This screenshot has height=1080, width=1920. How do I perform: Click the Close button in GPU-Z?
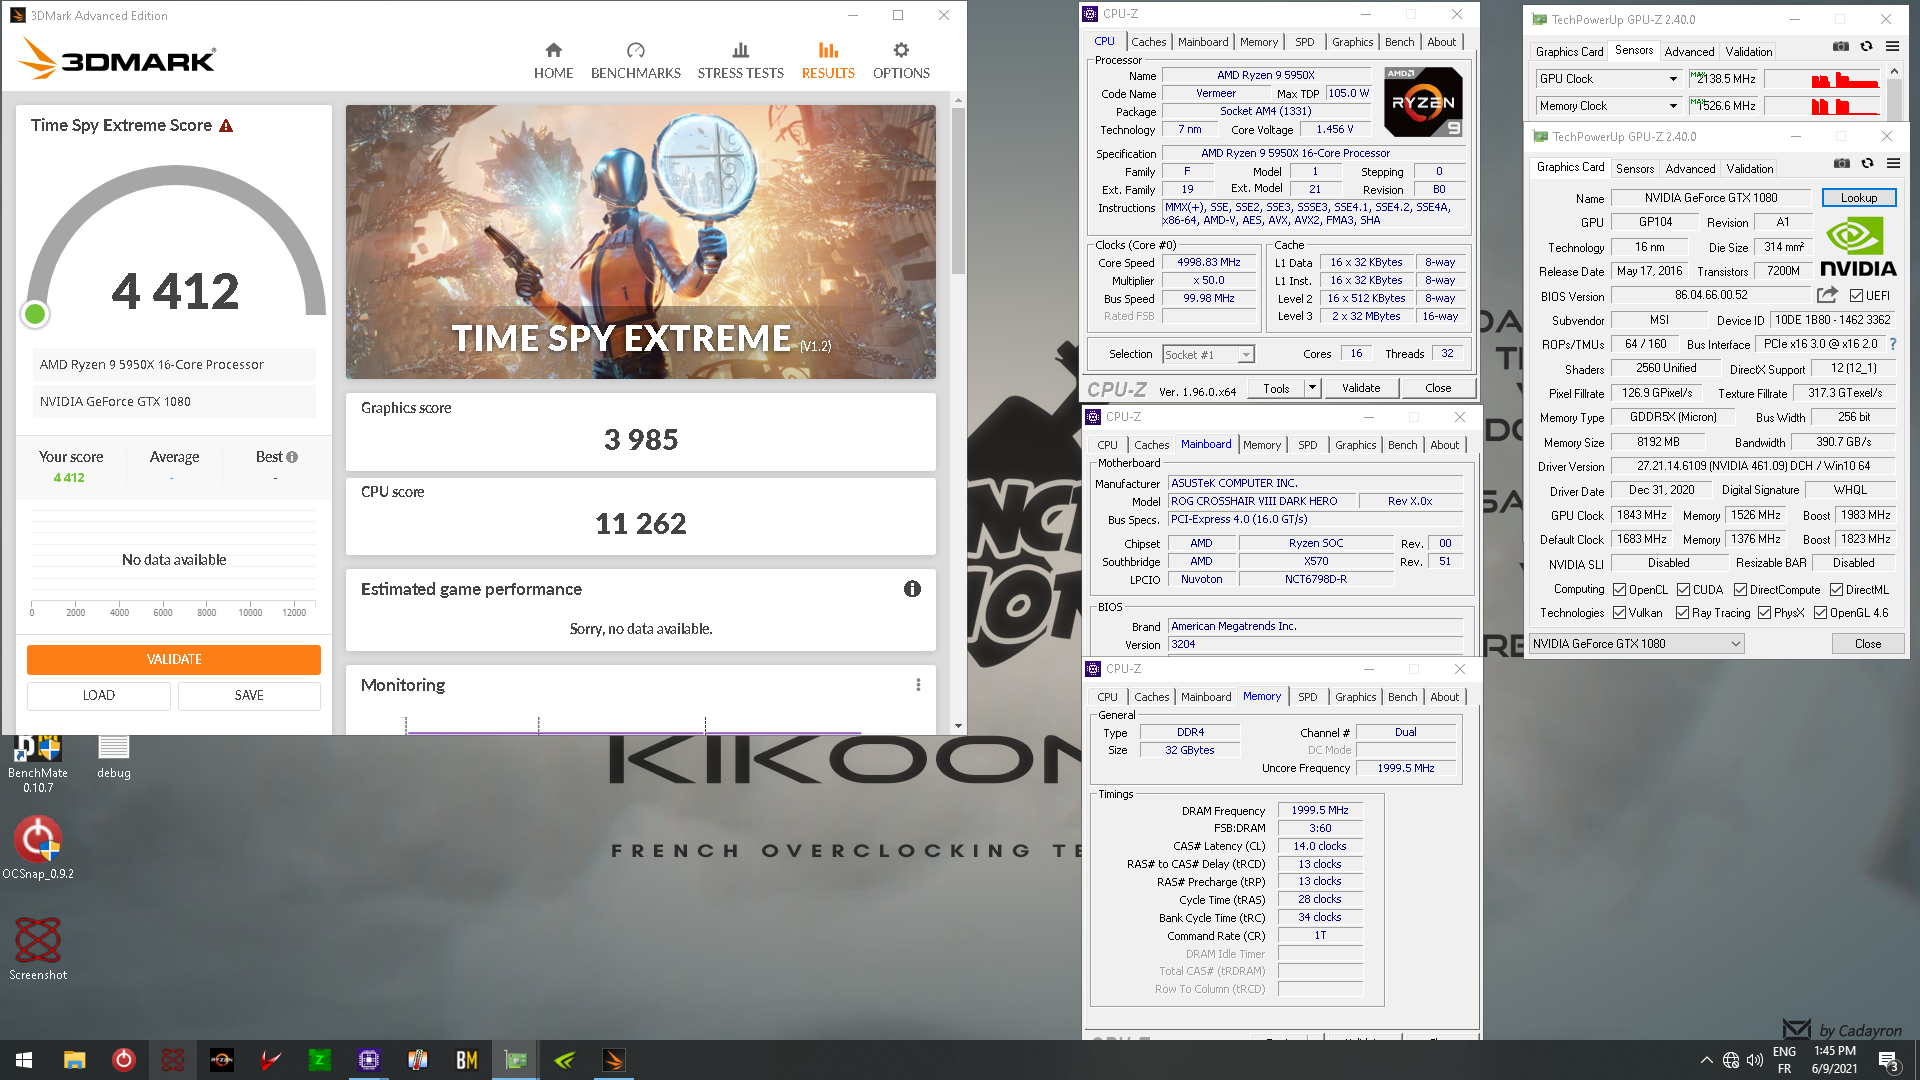(1867, 644)
